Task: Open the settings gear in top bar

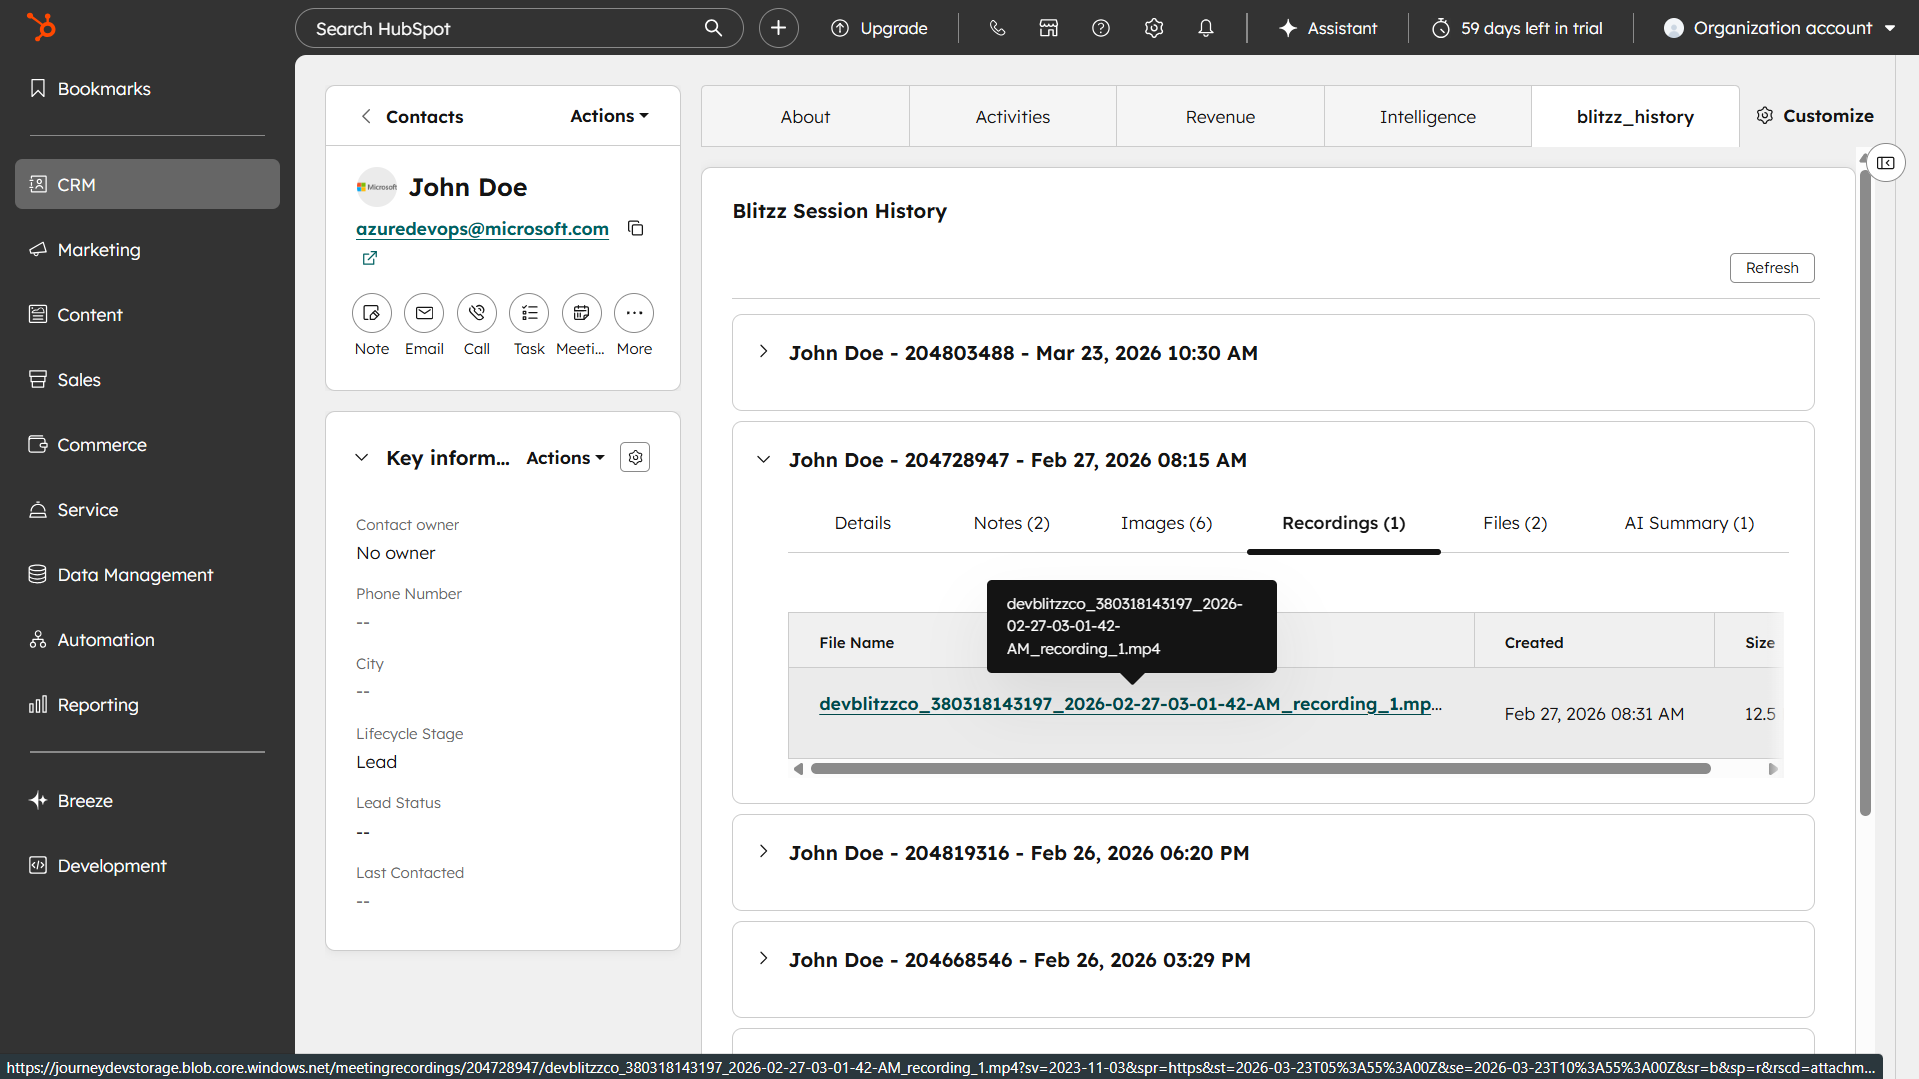Action: pos(1154,28)
